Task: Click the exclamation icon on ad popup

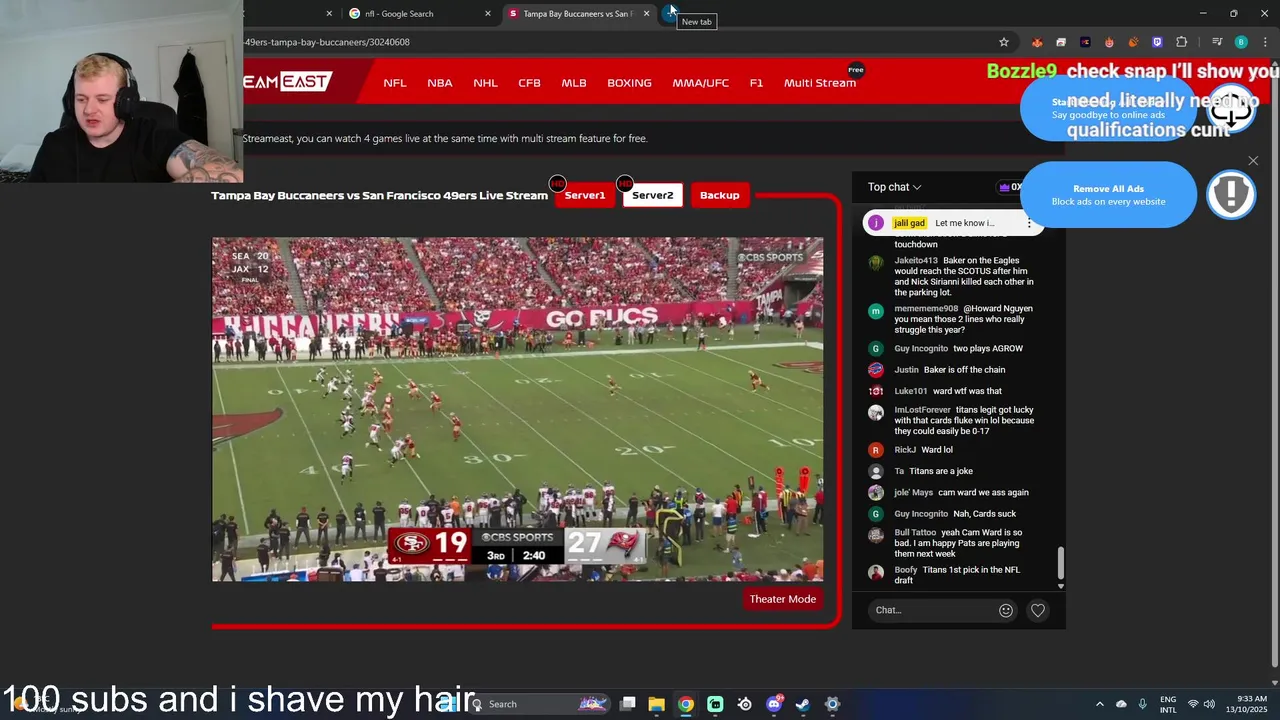Action: tap(1231, 195)
